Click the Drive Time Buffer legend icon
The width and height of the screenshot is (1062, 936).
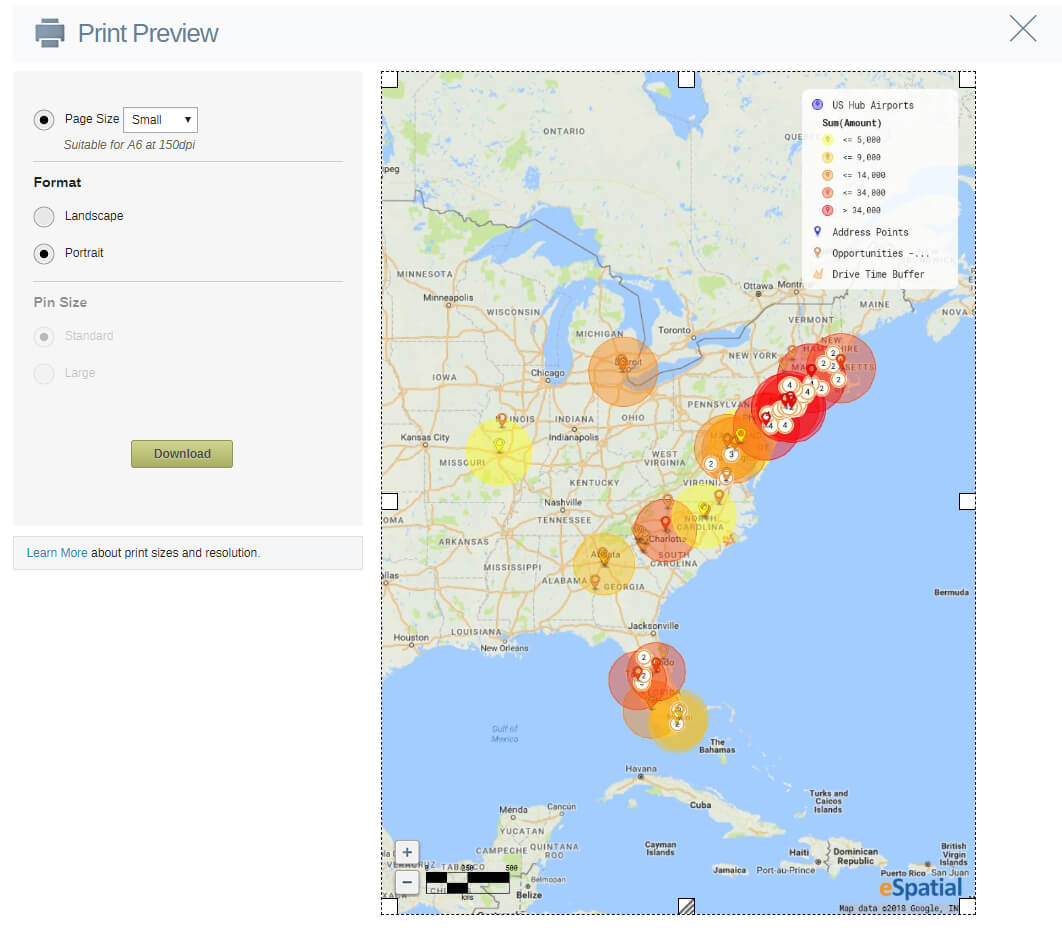(x=818, y=274)
